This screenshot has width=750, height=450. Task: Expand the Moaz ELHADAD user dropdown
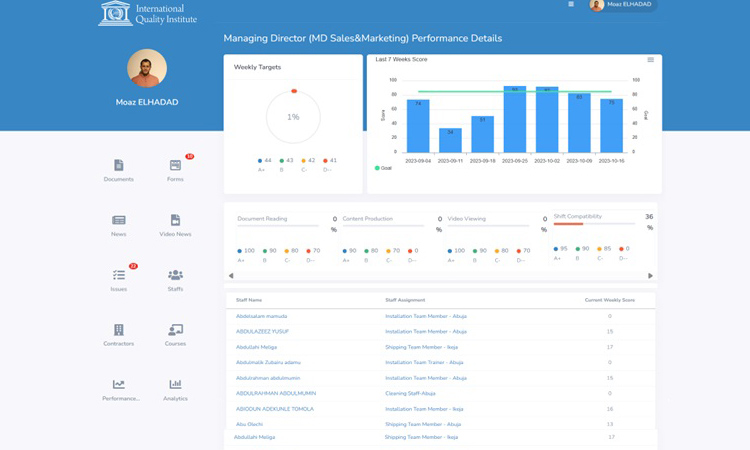[622, 5]
